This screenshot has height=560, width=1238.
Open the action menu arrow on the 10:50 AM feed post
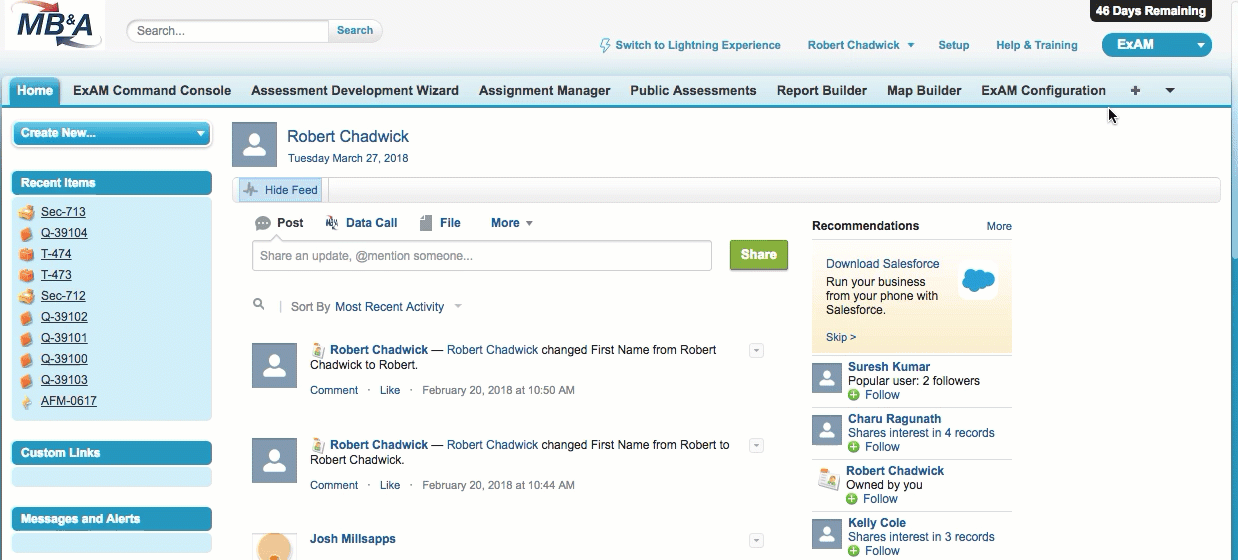756,350
